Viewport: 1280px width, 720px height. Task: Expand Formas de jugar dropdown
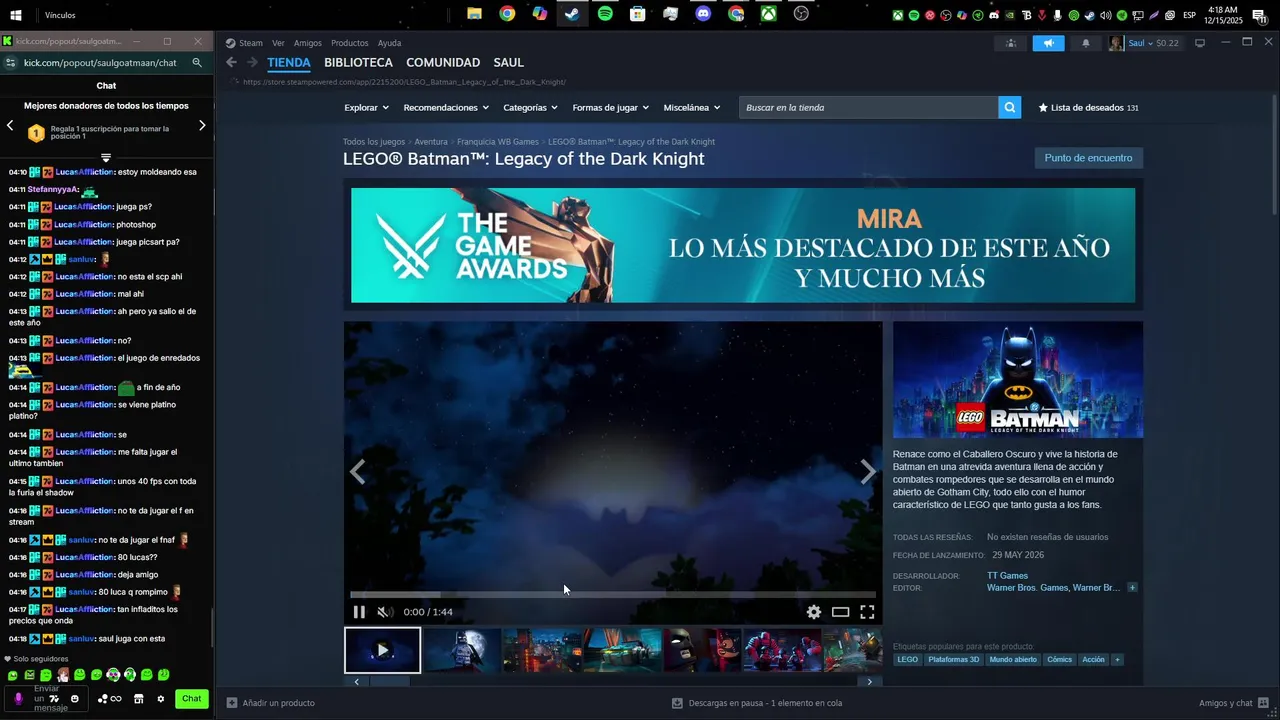[610, 107]
